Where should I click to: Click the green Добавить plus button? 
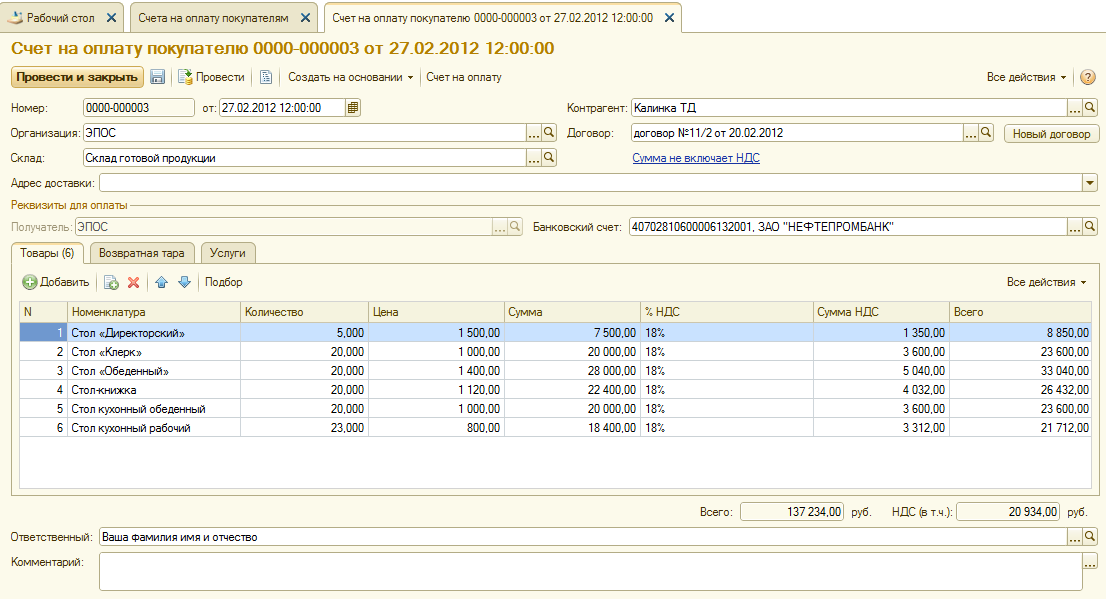coord(56,282)
